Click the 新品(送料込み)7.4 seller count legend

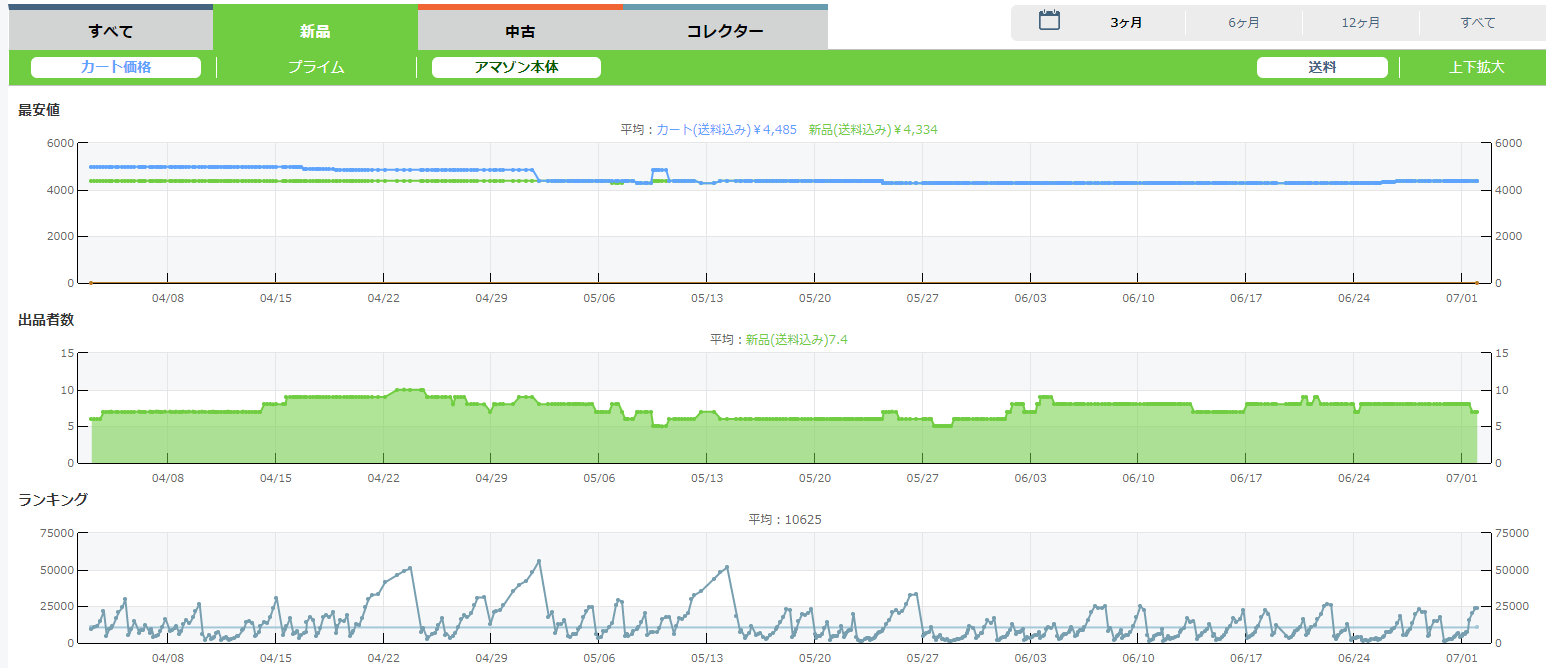[x=797, y=340]
